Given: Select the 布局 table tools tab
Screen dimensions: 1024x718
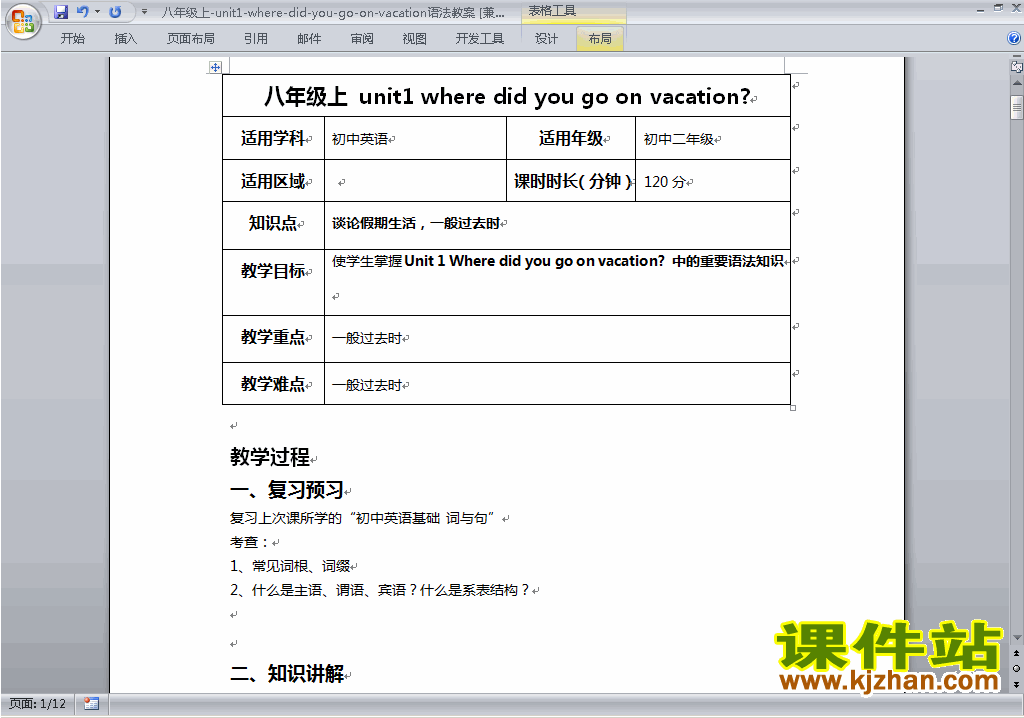Looking at the screenshot, I should click(x=600, y=39).
